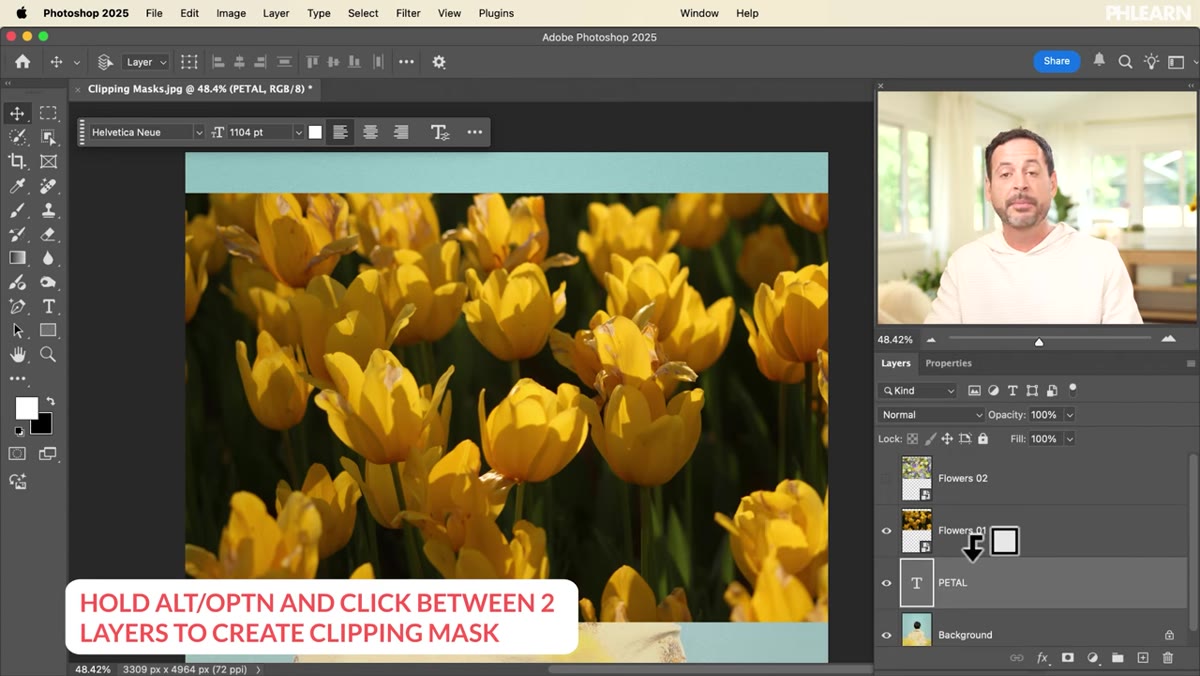The height and width of the screenshot is (676, 1200).
Task: Add layer mask from Layers panel
Action: (x=1068, y=658)
